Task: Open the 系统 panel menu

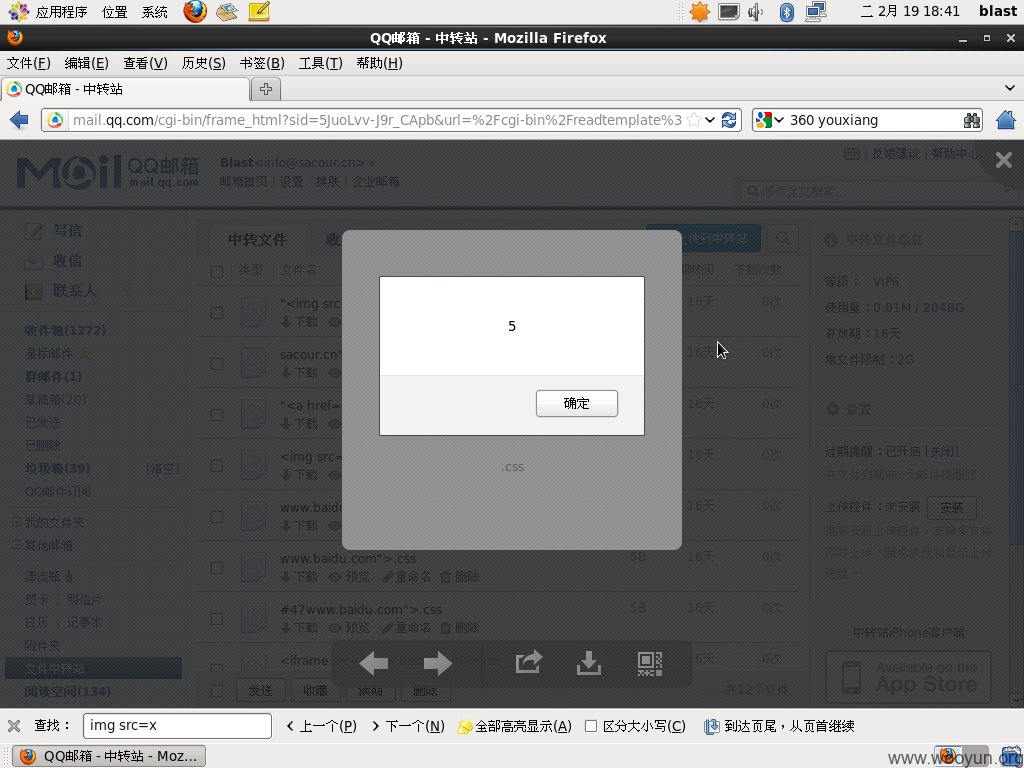Action: (155, 12)
